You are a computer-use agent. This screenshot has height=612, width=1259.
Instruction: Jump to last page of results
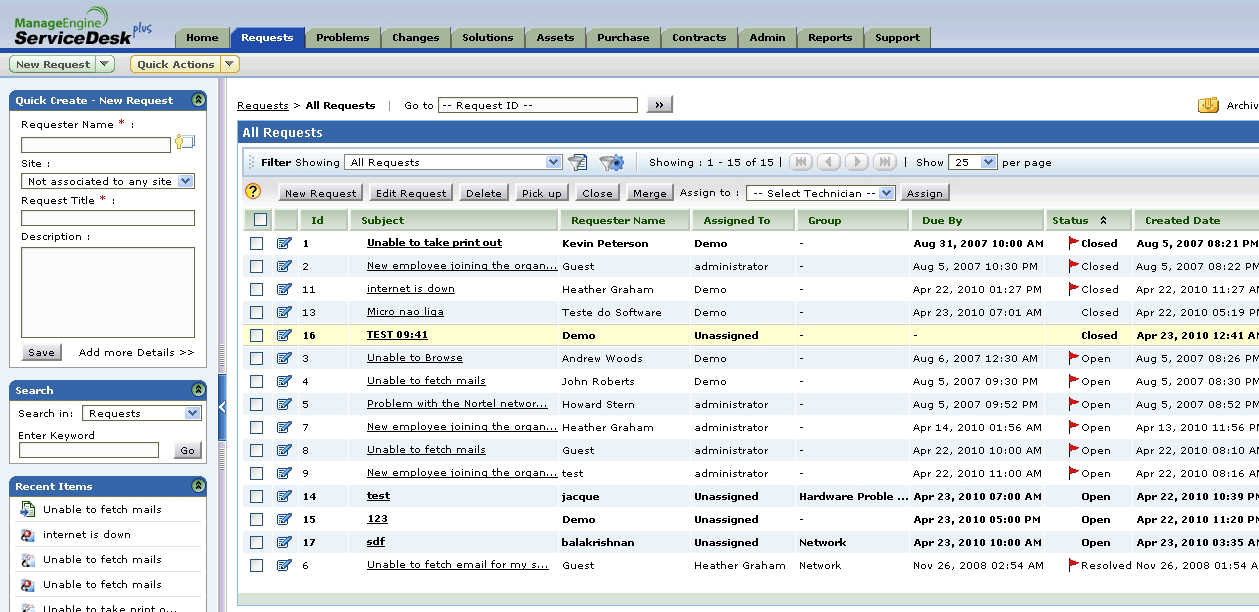pos(884,162)
